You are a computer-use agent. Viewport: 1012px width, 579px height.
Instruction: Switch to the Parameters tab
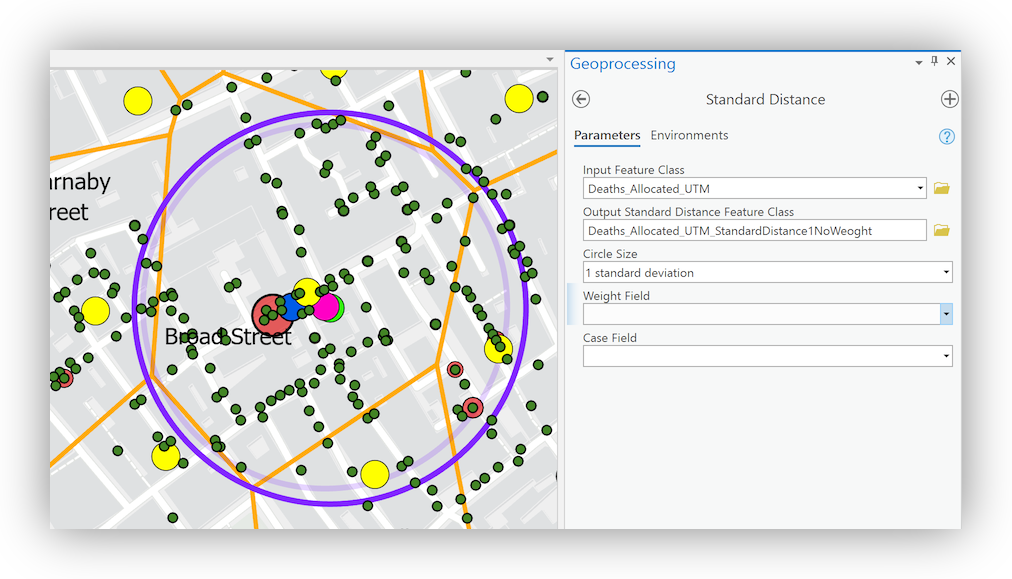[x=607, y=136]
